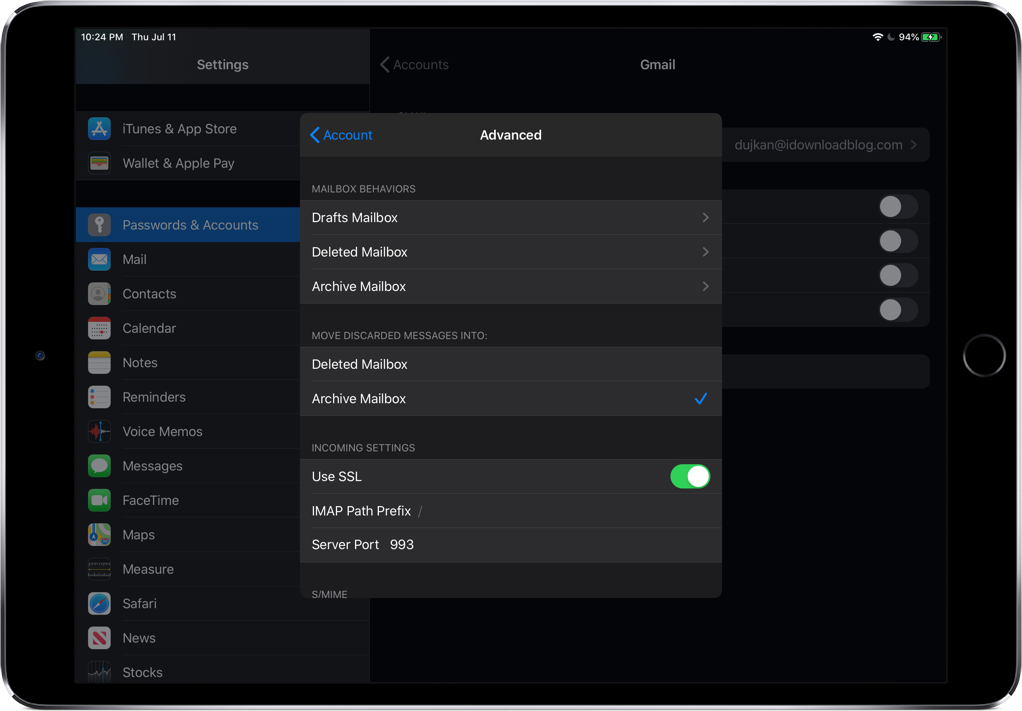Select FaceTime label in Settings sidebar
The image size is (1022, 711).
(x=151, y=501)
